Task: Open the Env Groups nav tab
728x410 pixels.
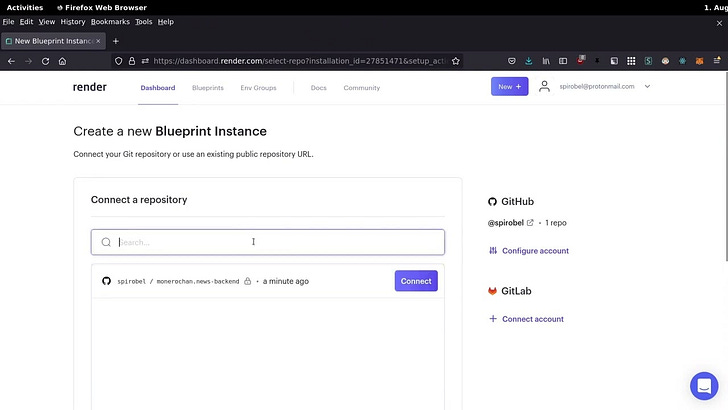Action: pos(258,88)
